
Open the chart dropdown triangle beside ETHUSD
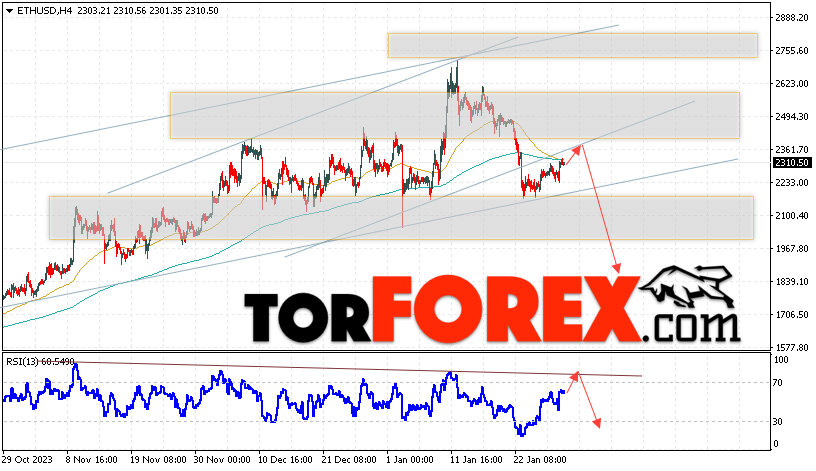coord(10,10)
